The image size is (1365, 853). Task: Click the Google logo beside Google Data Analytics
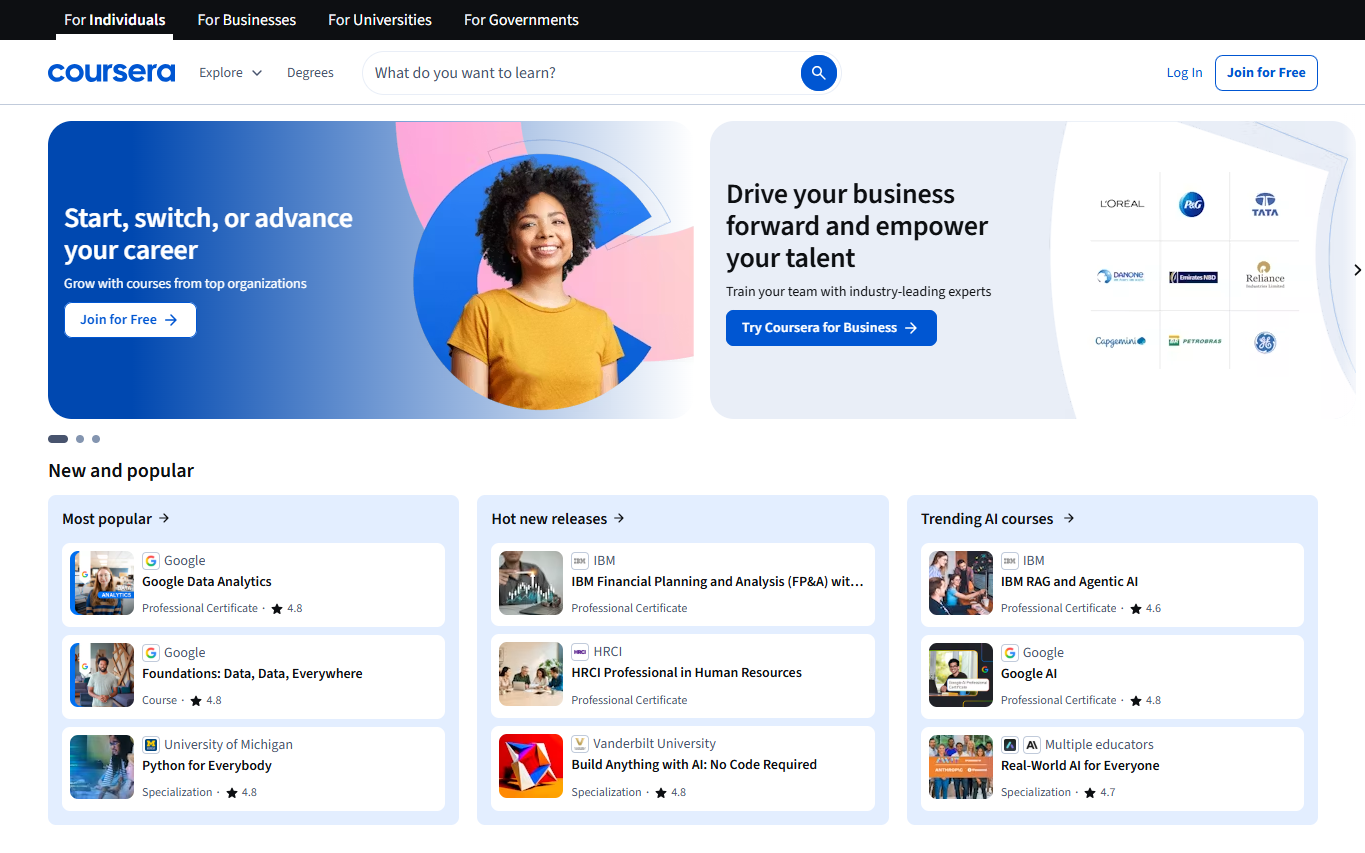click(151, 561)
